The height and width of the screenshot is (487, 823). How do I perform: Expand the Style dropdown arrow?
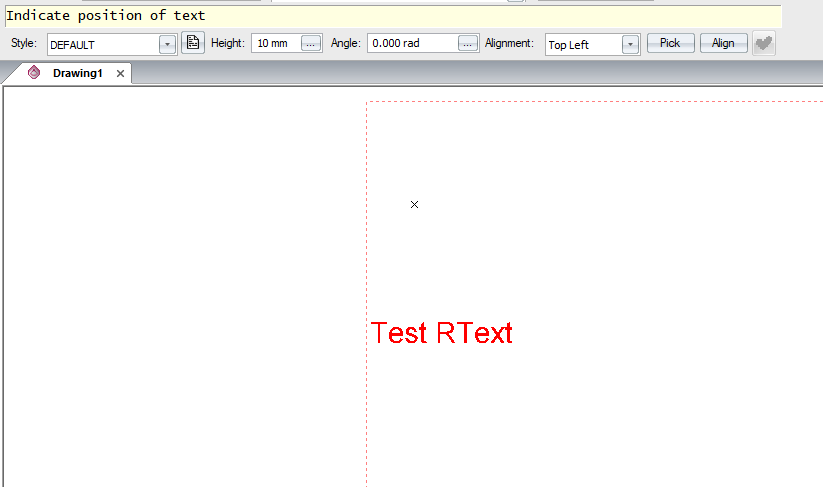(167, 44)
